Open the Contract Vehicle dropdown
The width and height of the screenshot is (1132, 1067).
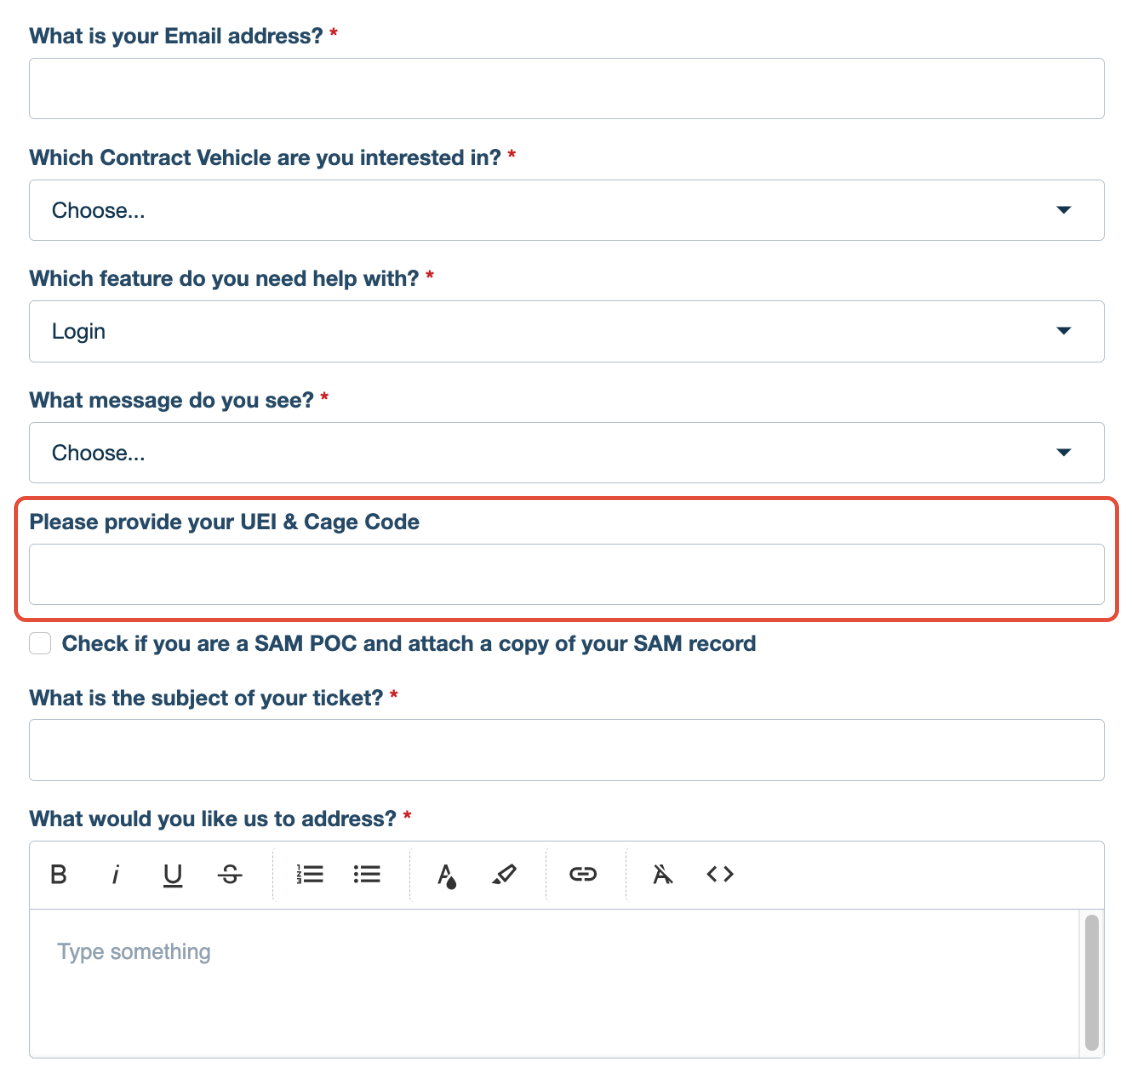tap(566, 210)
